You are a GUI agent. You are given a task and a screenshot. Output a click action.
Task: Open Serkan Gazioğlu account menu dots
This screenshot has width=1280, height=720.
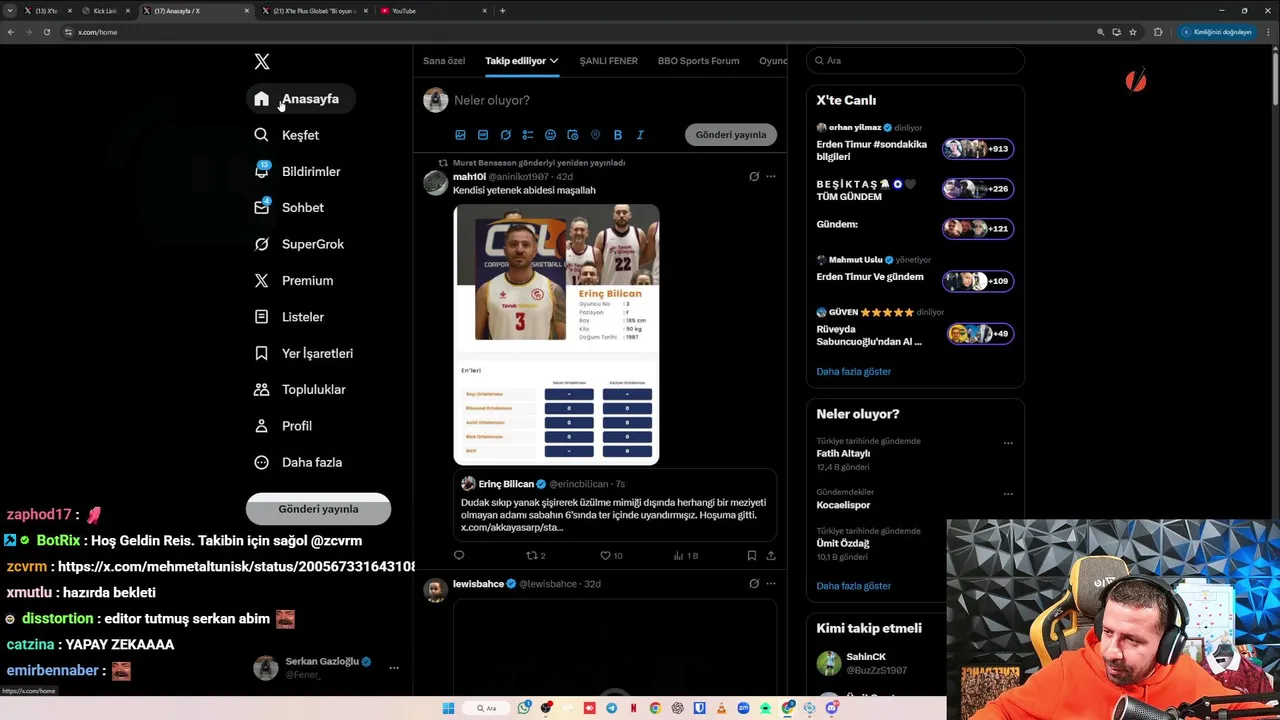tap(394, 668)
